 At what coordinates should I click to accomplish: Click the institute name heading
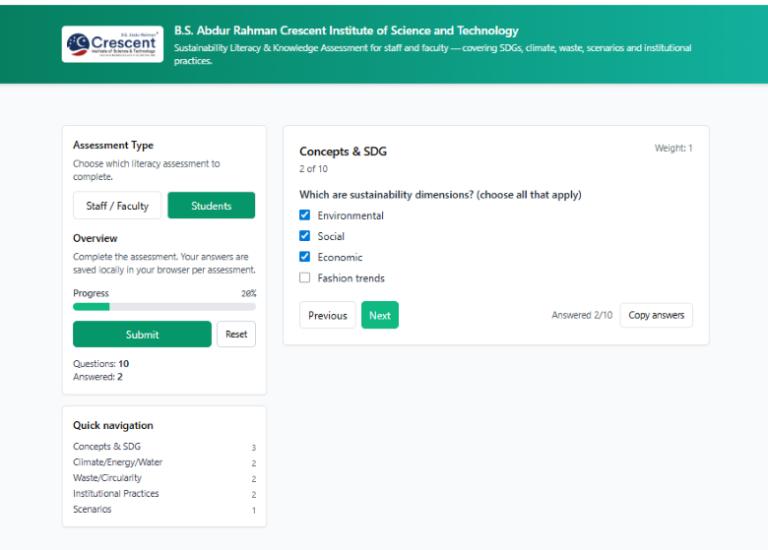click(346, 31)
